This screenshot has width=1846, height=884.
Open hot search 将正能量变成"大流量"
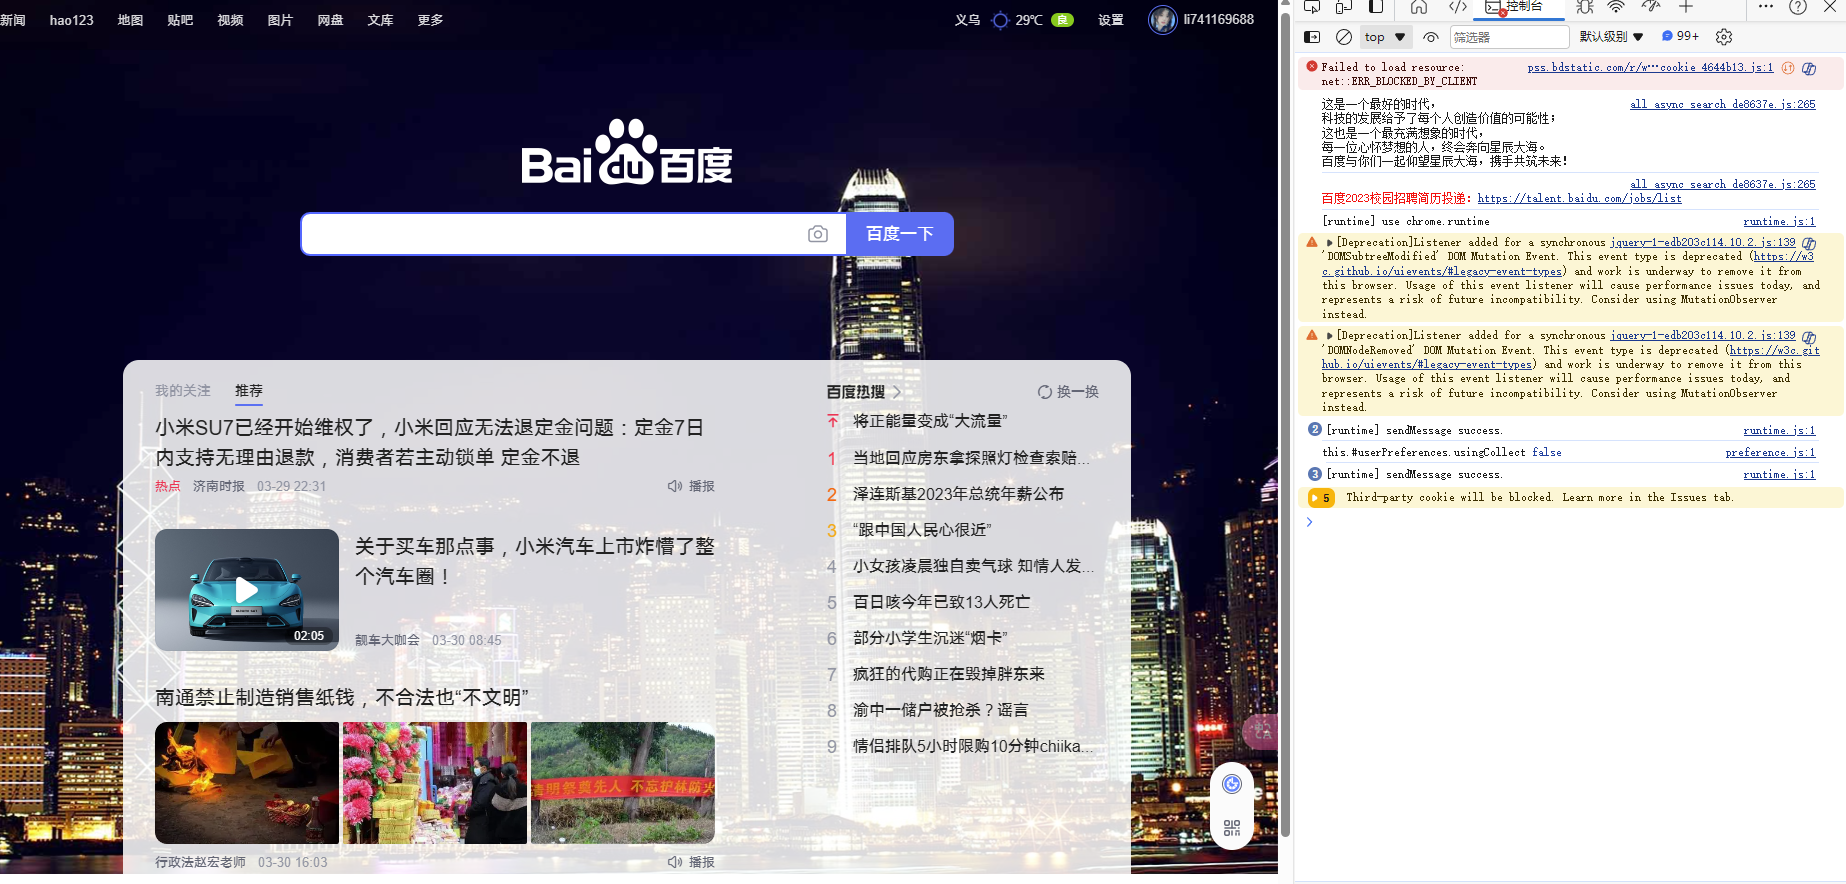930,422
